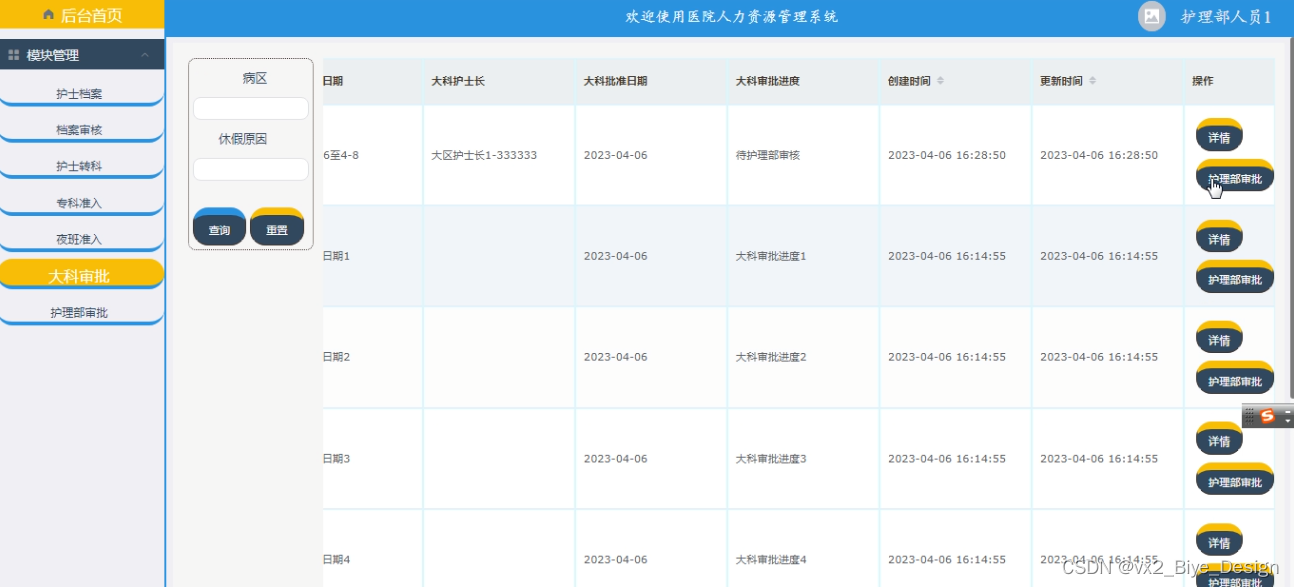Click the 操作 column header
This screenshot has width=1294, height=587.
(1202, 81)
